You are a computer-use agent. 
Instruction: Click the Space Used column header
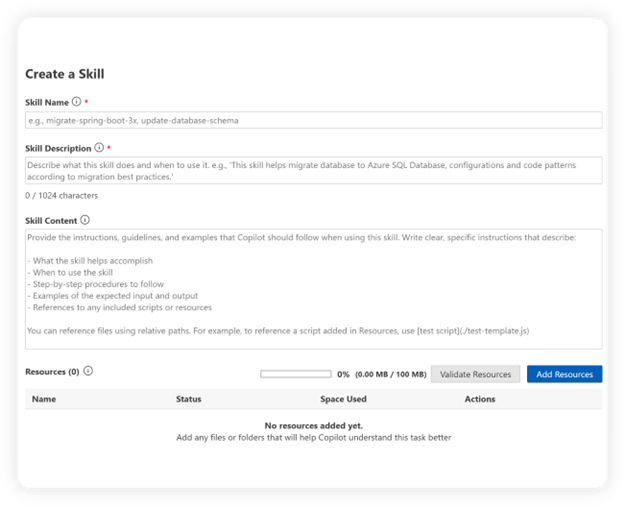343,399
